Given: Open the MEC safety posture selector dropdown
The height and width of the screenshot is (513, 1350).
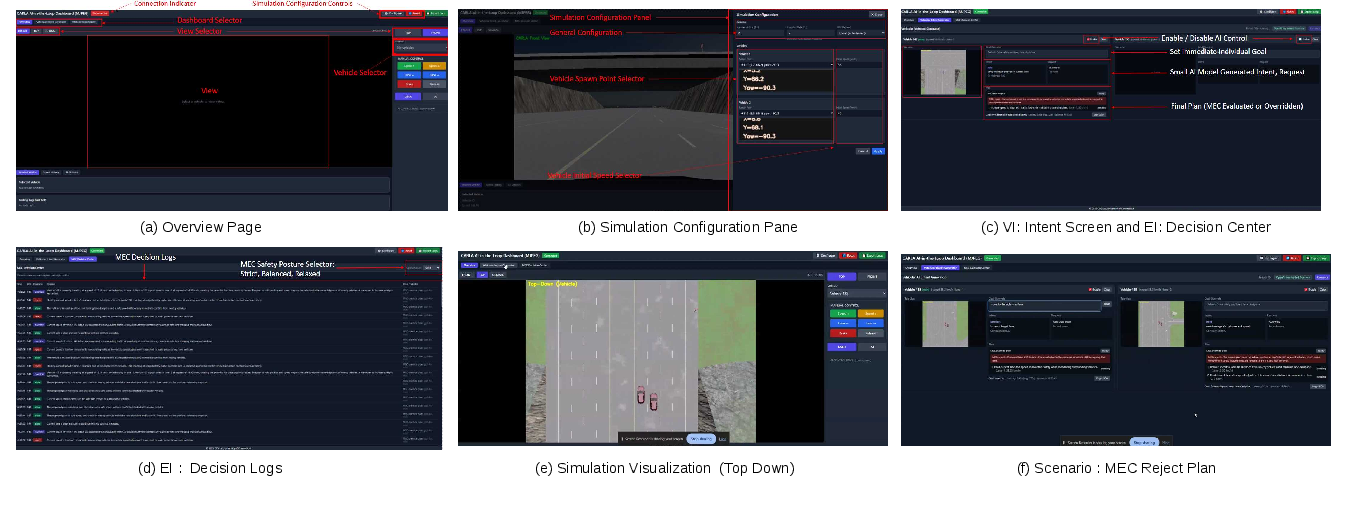Looking at the screenshot, I should [432, 268].
